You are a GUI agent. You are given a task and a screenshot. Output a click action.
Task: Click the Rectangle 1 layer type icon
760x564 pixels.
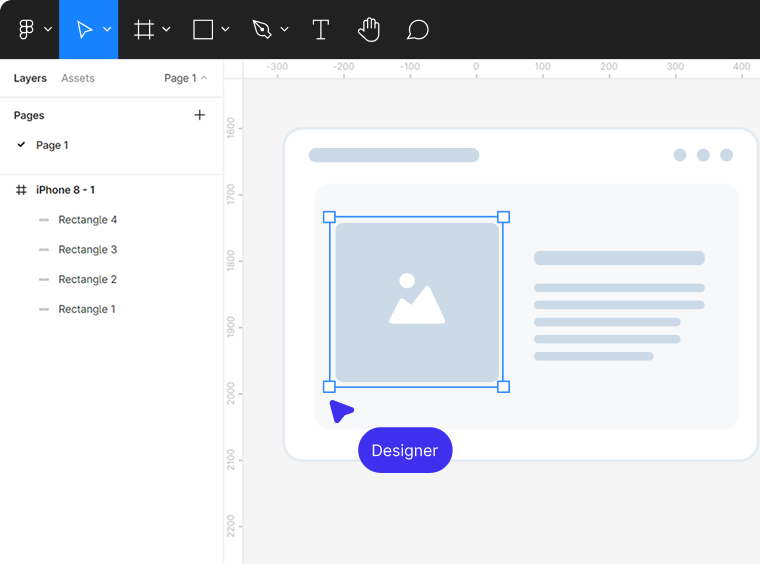coord(44,310)
